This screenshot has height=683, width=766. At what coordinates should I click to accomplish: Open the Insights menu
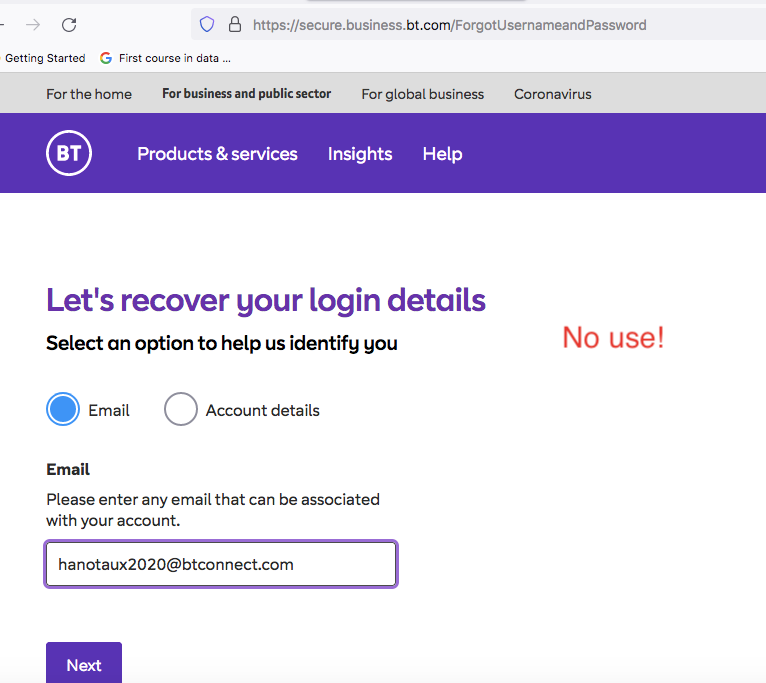[x=360, y=154]
